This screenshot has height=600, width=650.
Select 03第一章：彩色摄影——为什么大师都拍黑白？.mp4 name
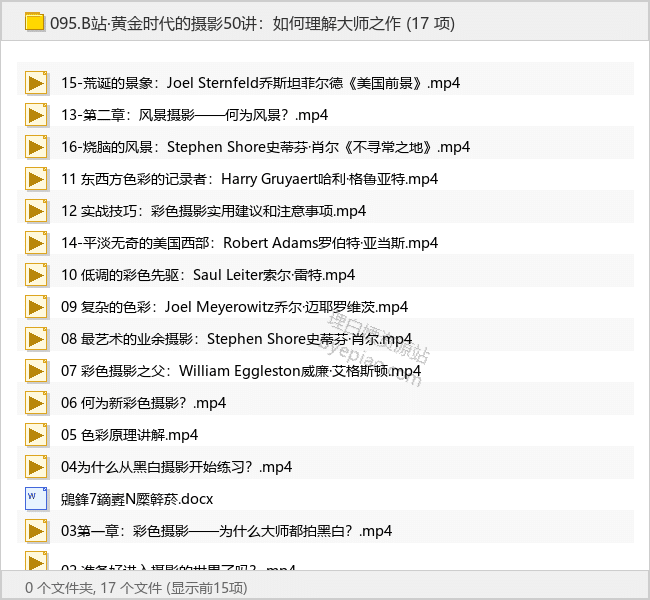[226, 531]
